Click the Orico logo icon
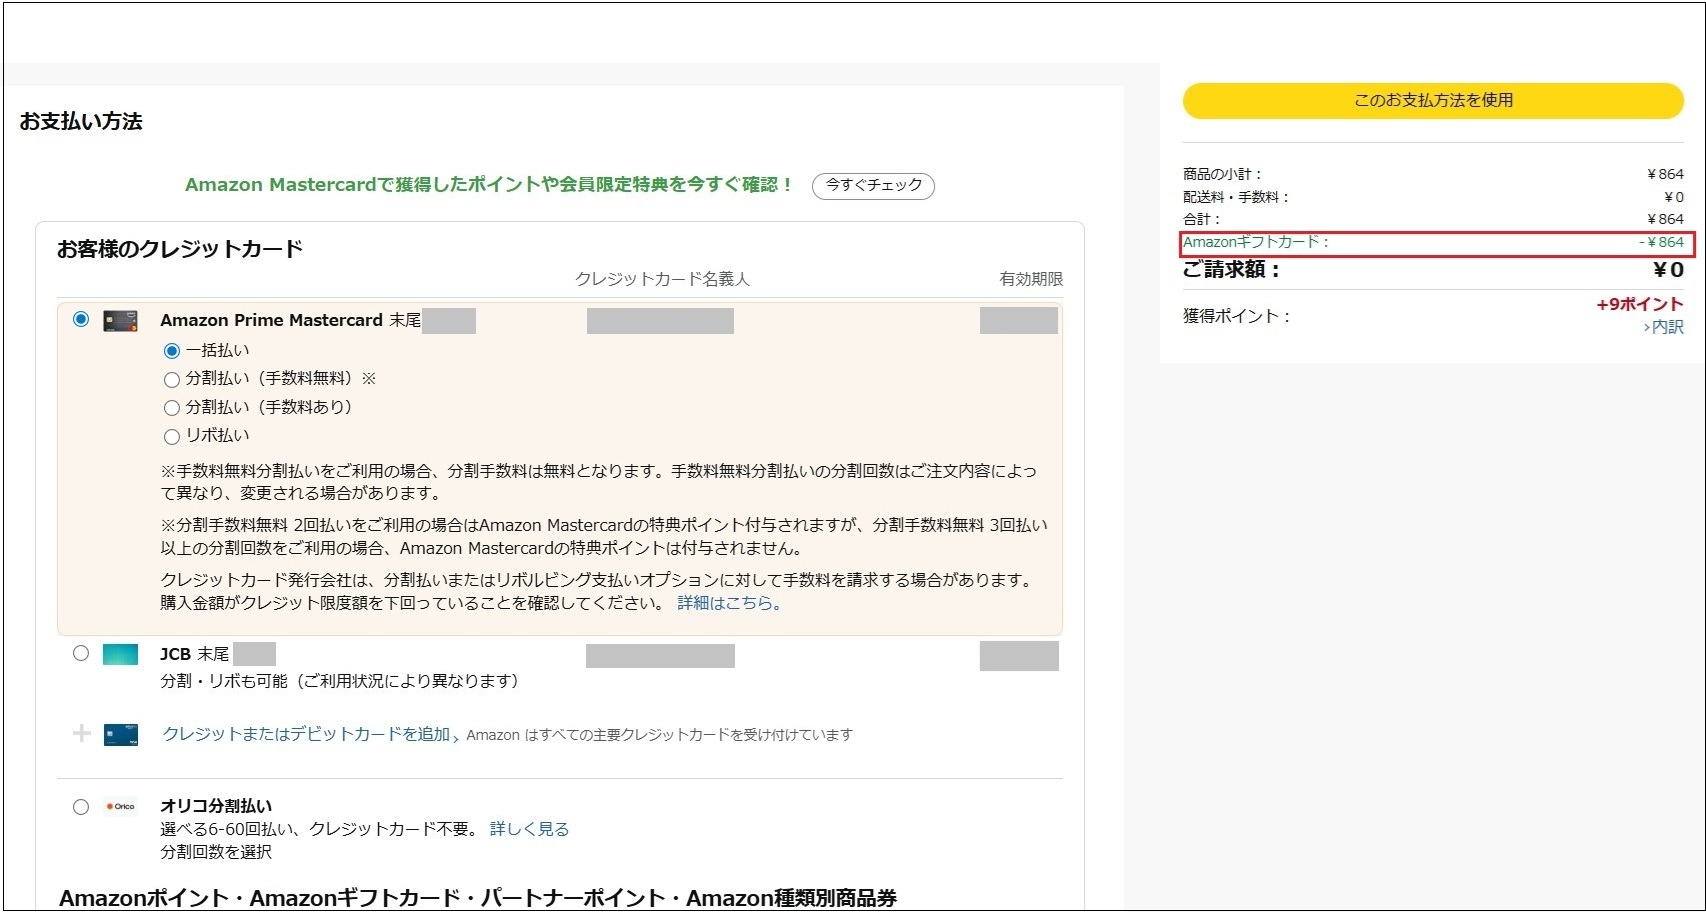Viewport: 1706px width, 912px height. pyautogui.click(x=121, y=807)
